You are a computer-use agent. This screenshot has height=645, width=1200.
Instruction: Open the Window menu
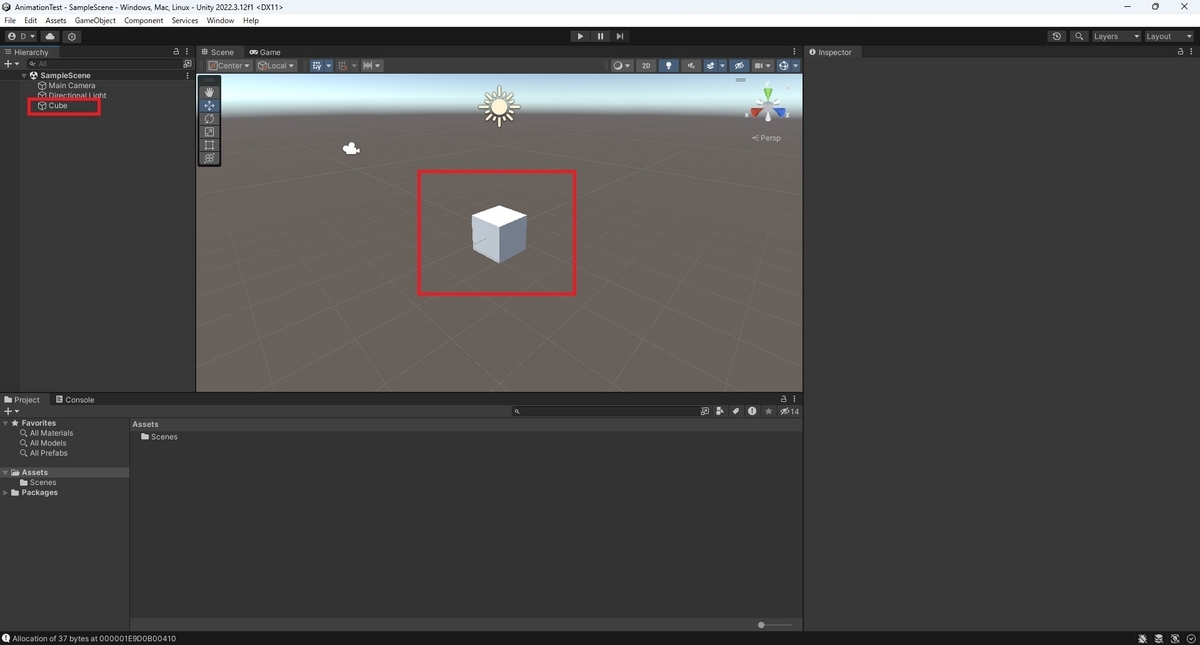pyautogui.click(x=220, y=20)
